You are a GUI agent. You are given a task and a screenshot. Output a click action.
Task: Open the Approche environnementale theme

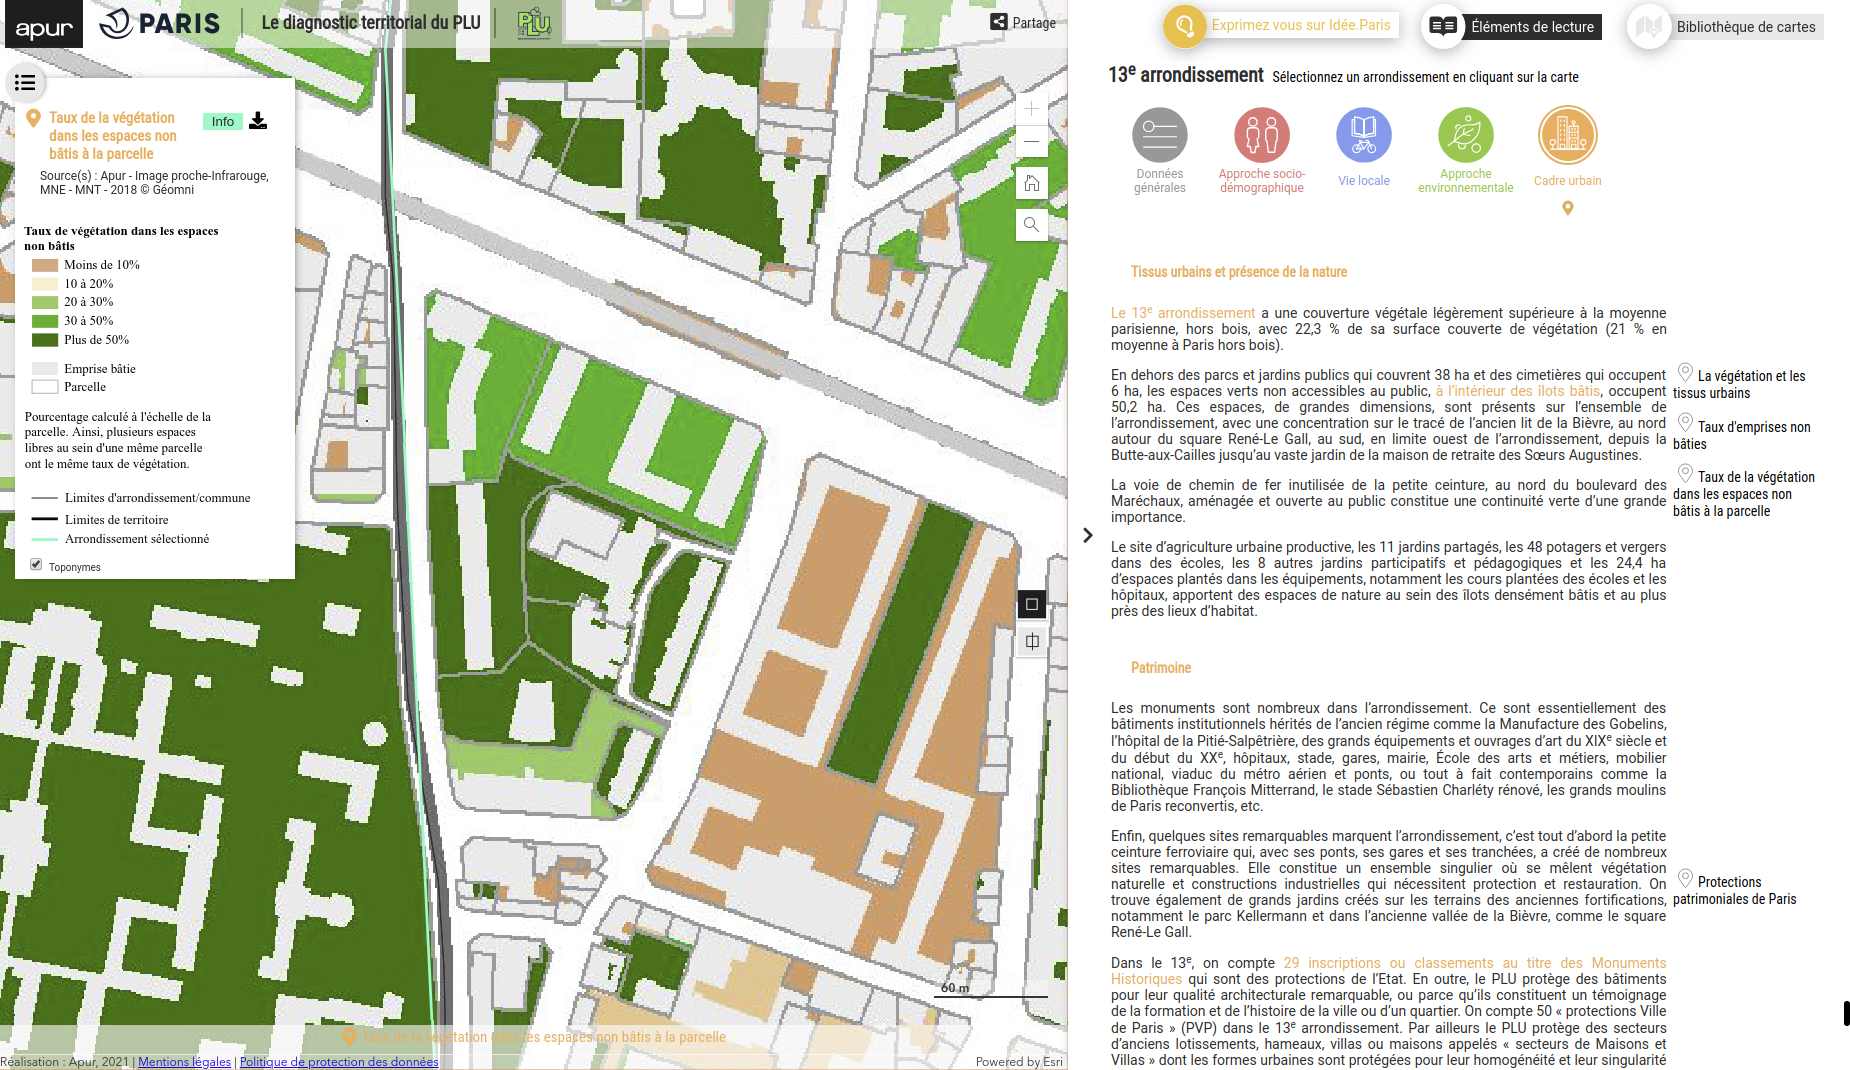[1465, 136]
